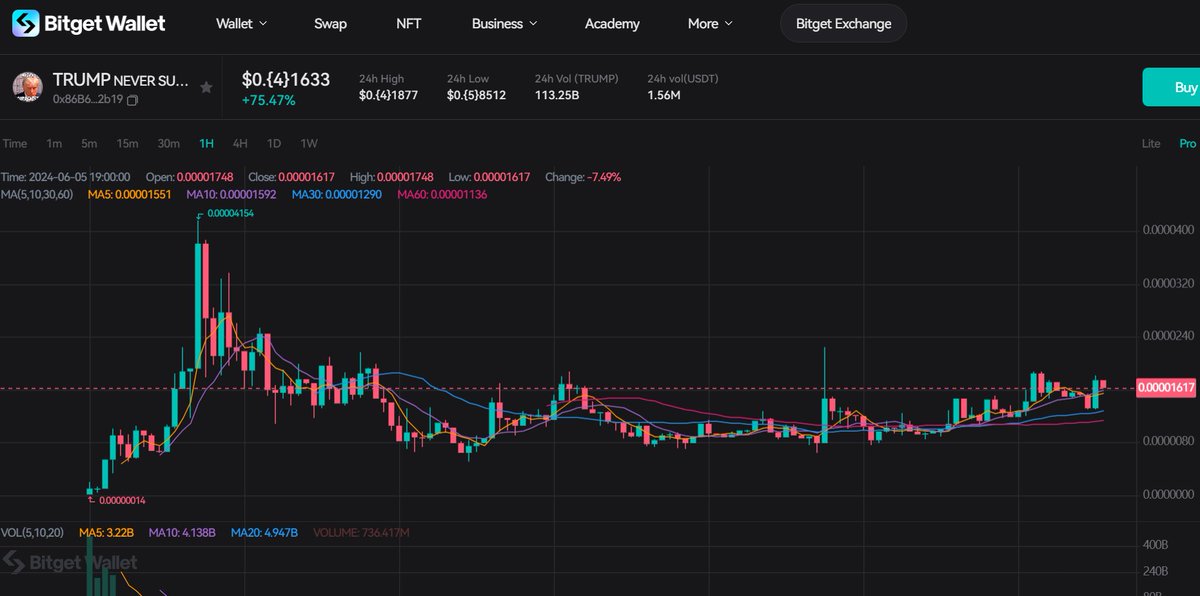
Task: Click the MA60: 0.00001136 value
Action: tap(442, 193)
